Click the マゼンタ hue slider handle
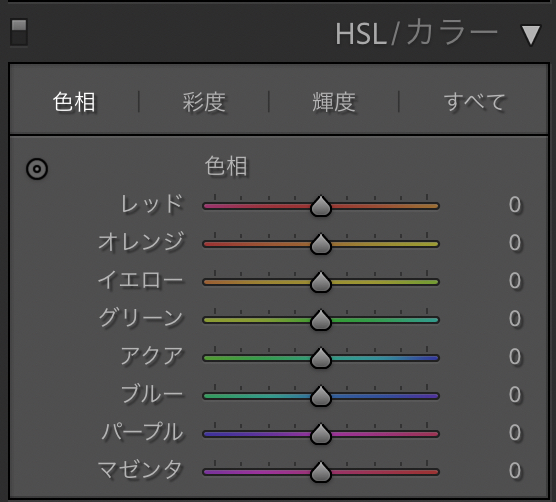 tap(321, 472)
